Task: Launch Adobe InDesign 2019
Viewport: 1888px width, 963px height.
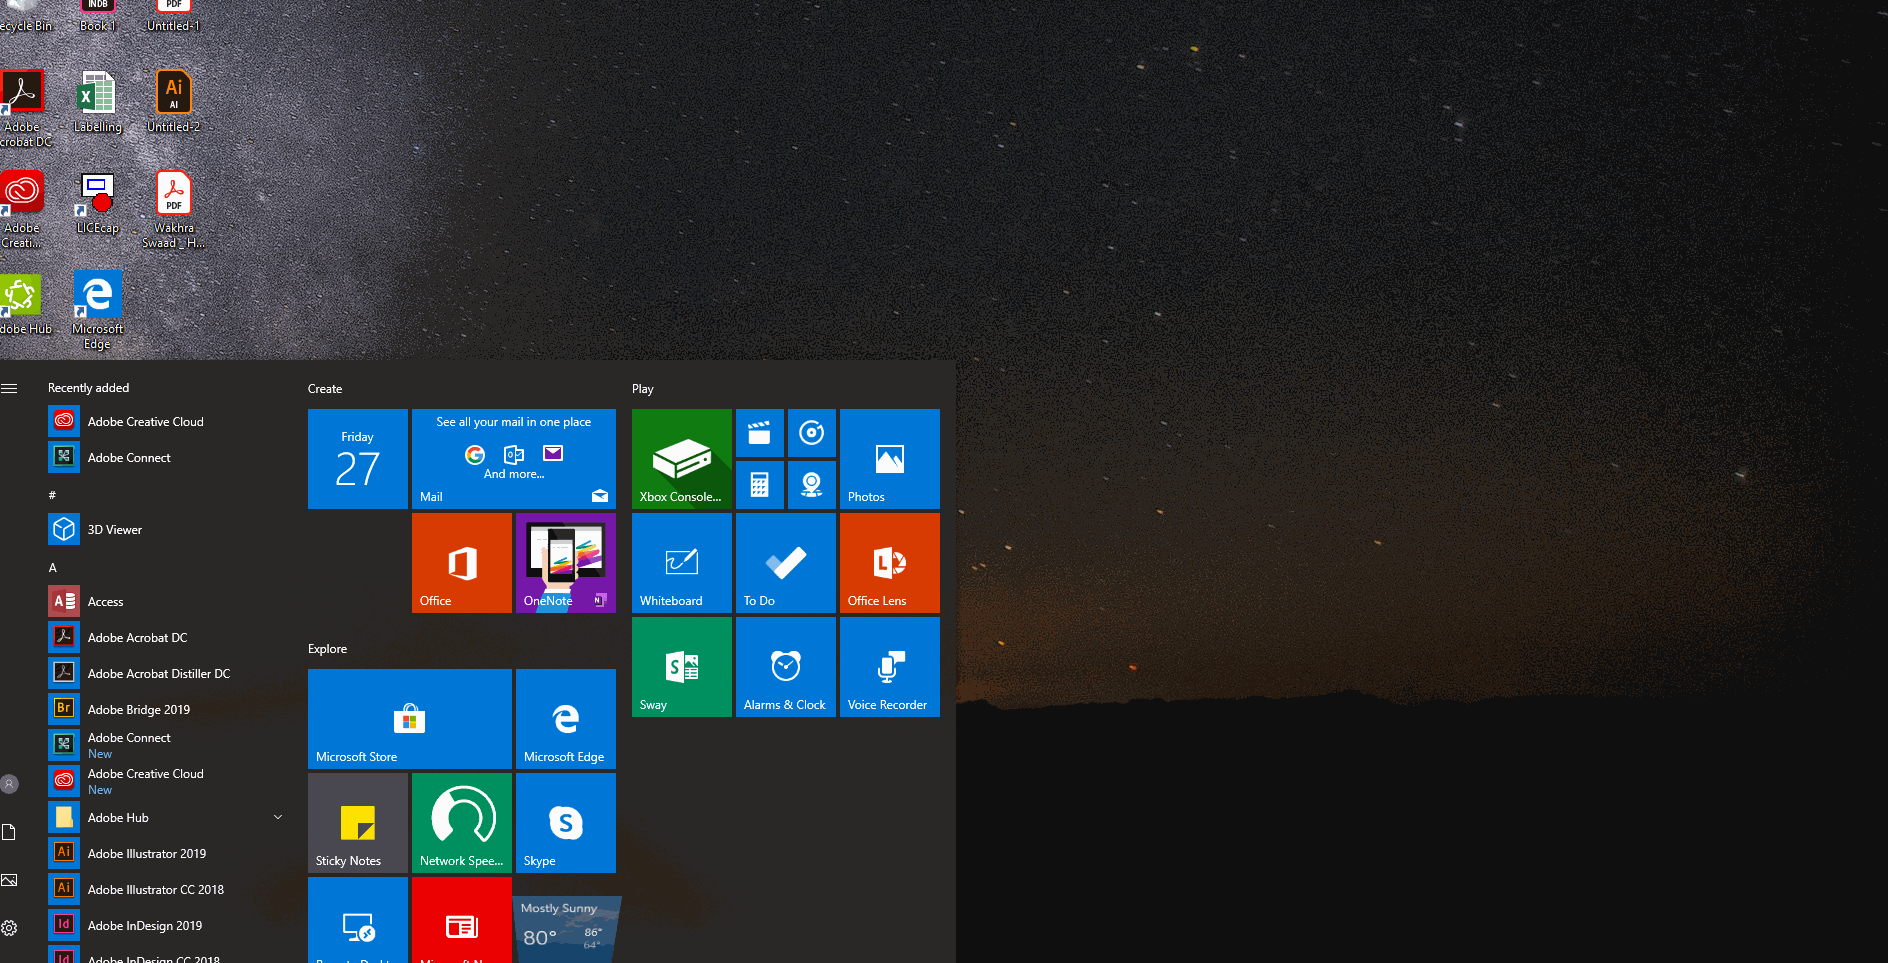Action: (168, 925)
